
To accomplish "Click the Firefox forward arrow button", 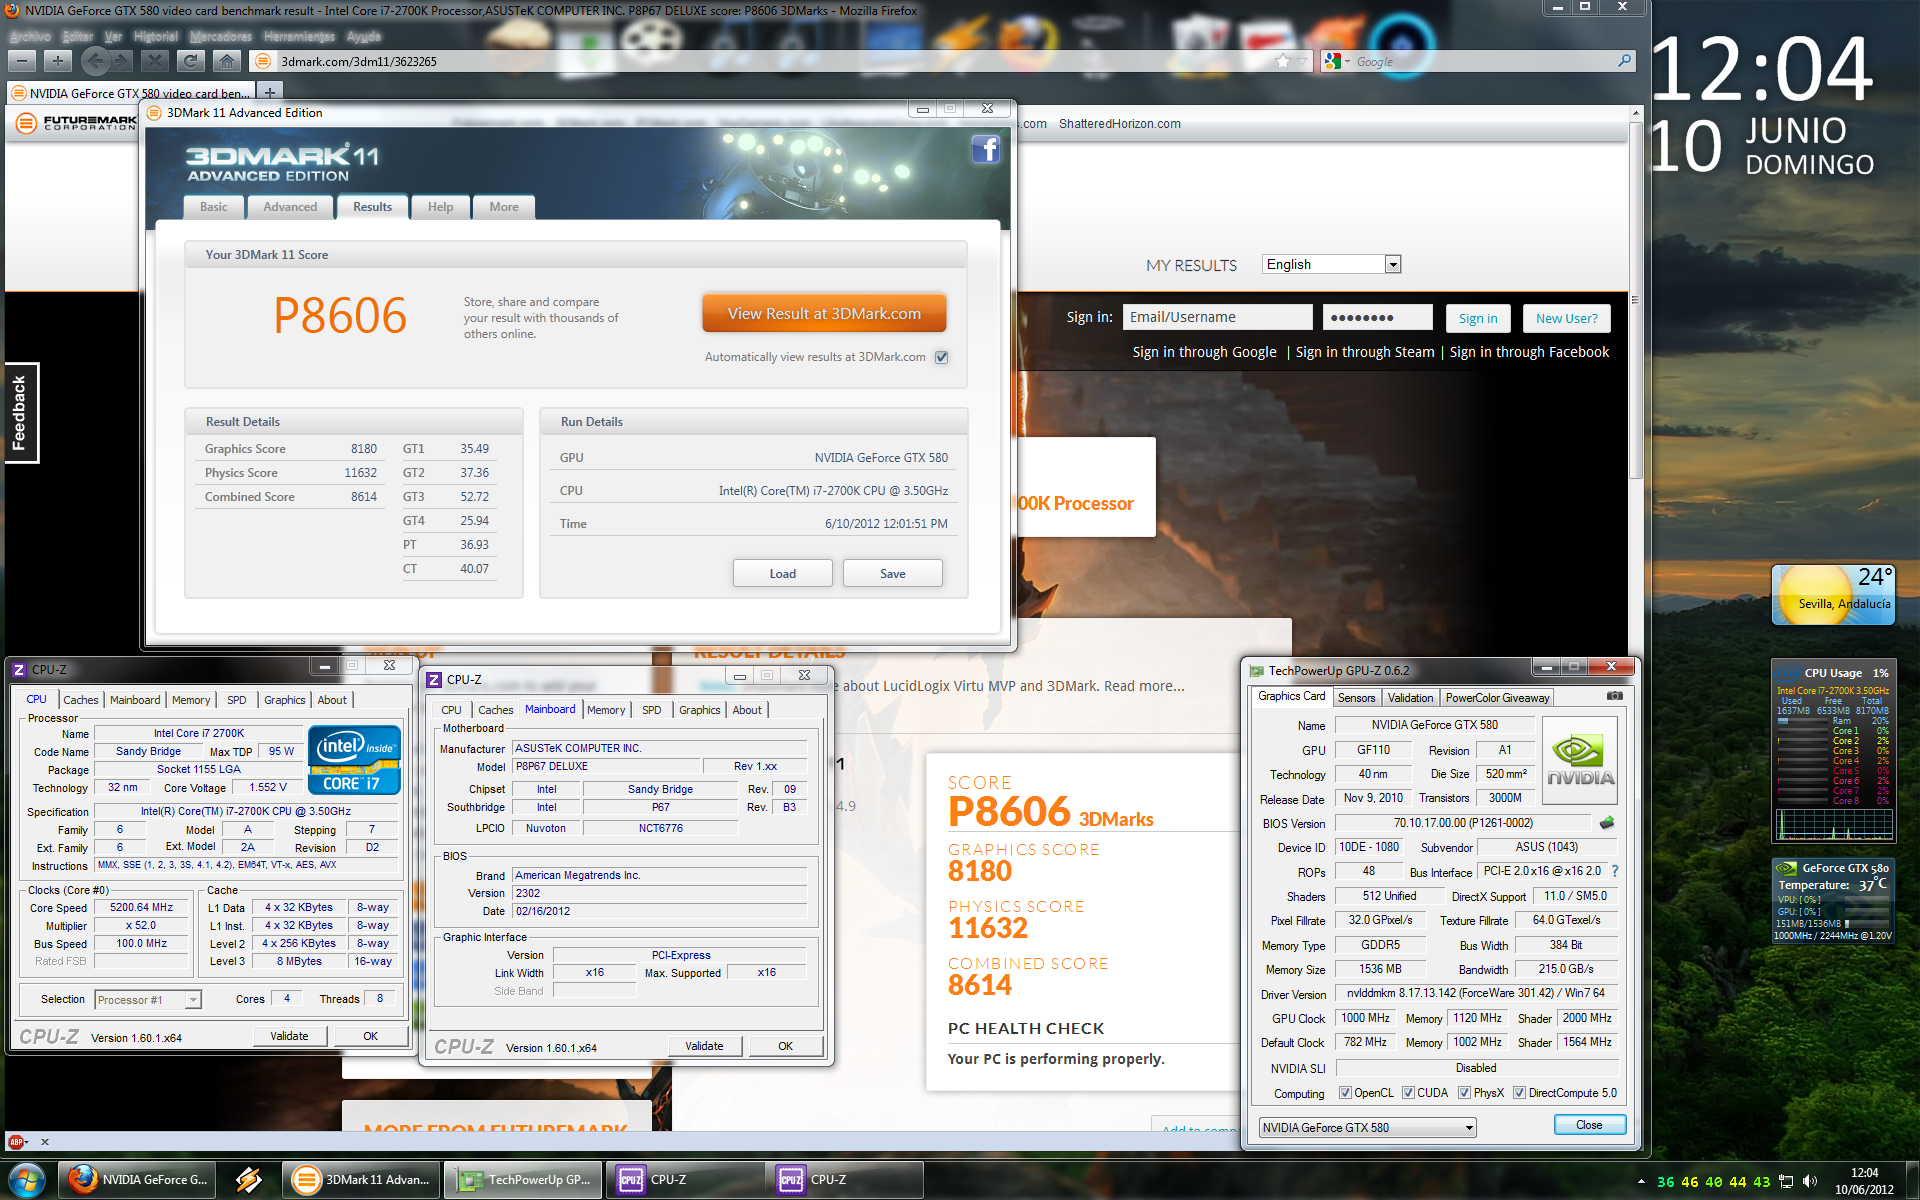I will 123,62.
